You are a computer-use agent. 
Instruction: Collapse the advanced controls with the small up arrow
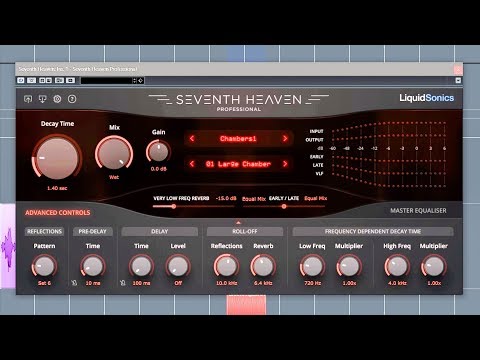[x=238, y=222]
